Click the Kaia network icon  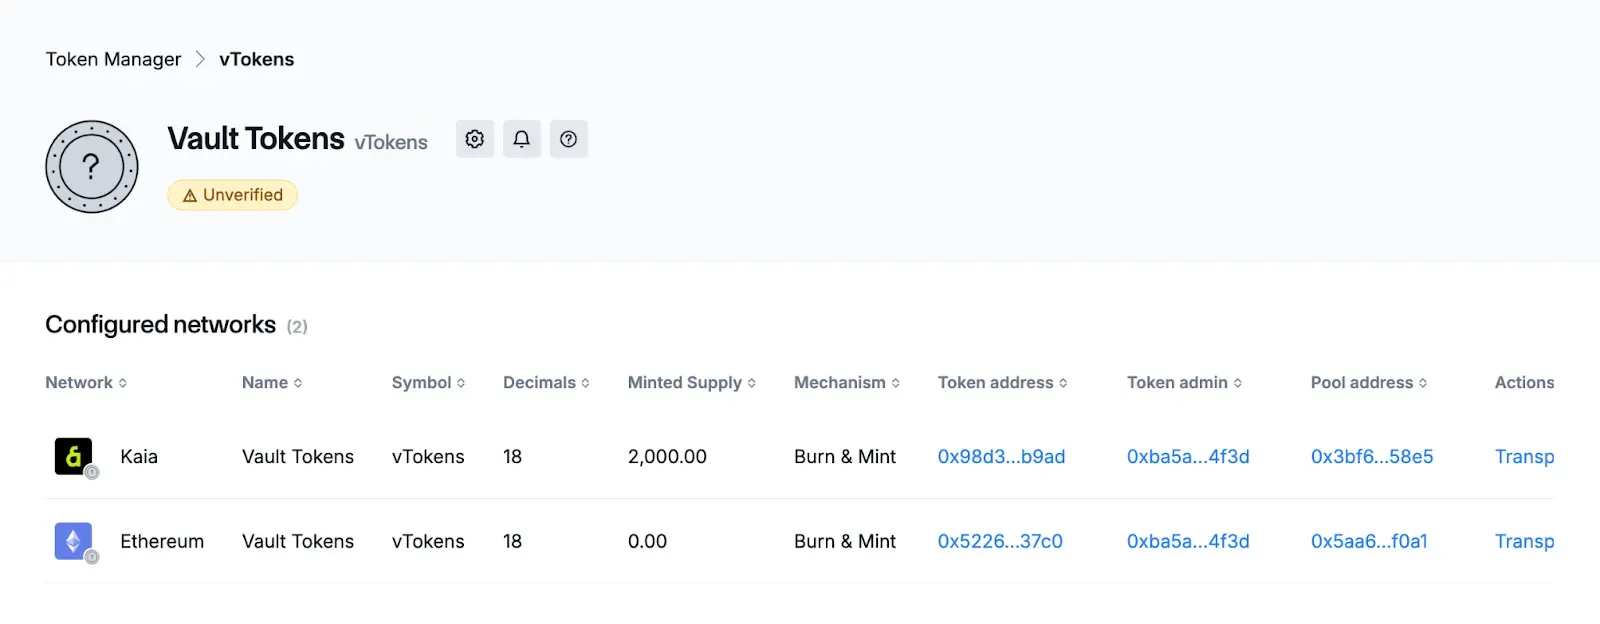point(74,457)
